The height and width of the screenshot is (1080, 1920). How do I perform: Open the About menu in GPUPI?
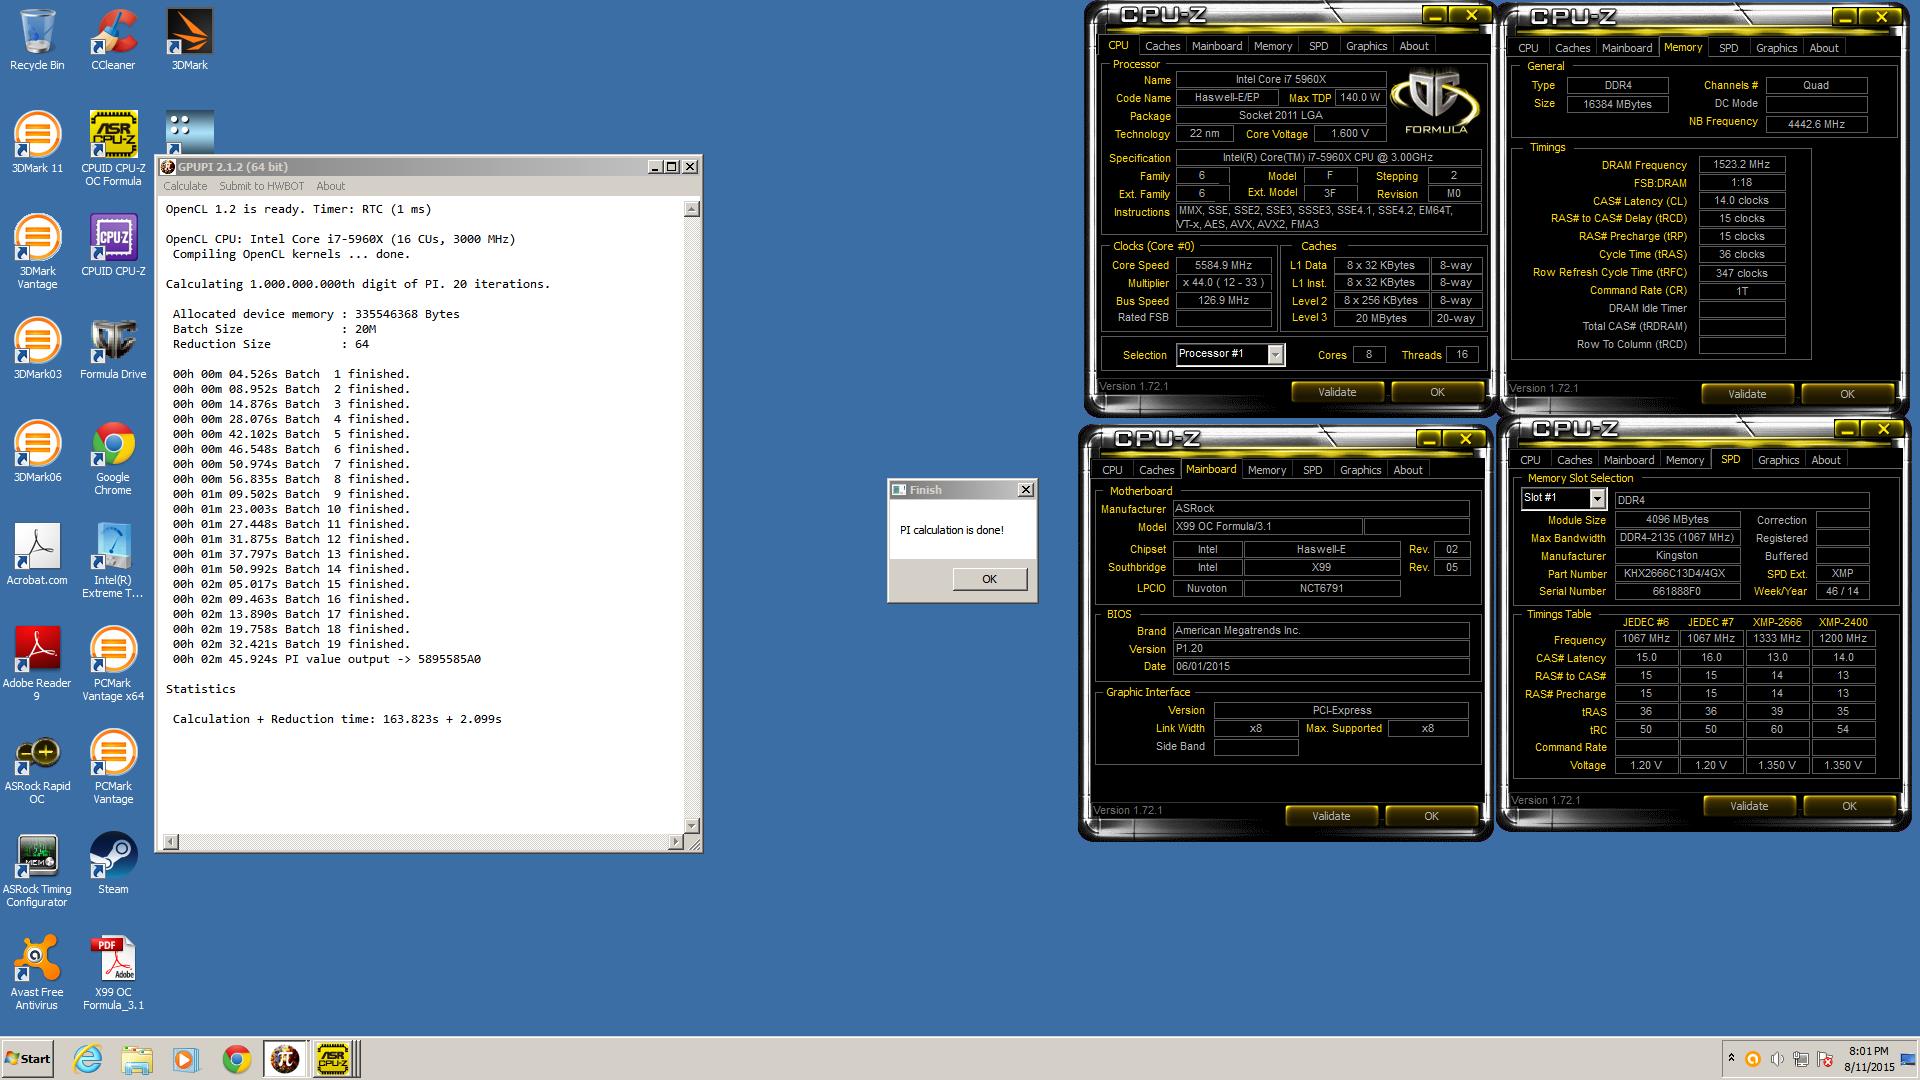click(330, 186)
